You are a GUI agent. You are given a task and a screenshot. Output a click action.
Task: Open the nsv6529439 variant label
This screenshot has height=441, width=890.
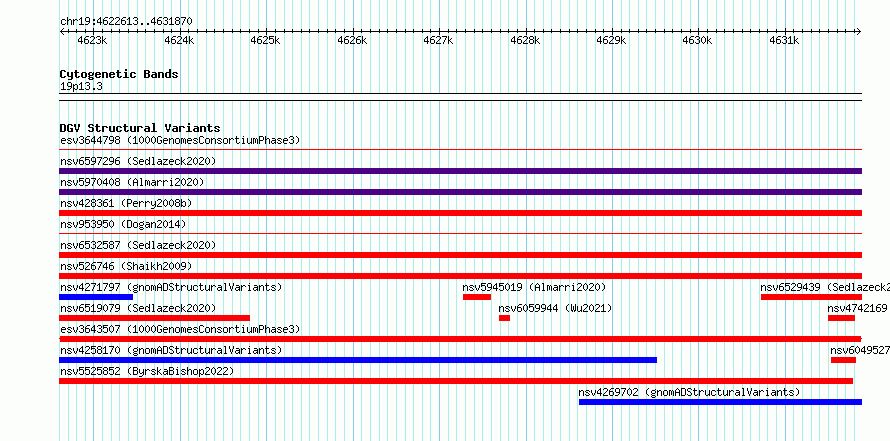coord(825,287)
